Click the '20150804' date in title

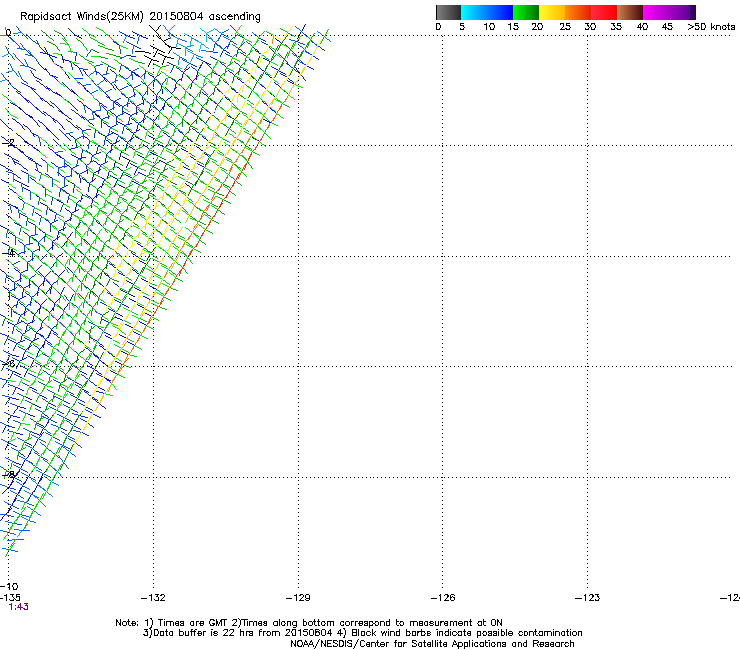pyautogui.click(x=176, y=17)
